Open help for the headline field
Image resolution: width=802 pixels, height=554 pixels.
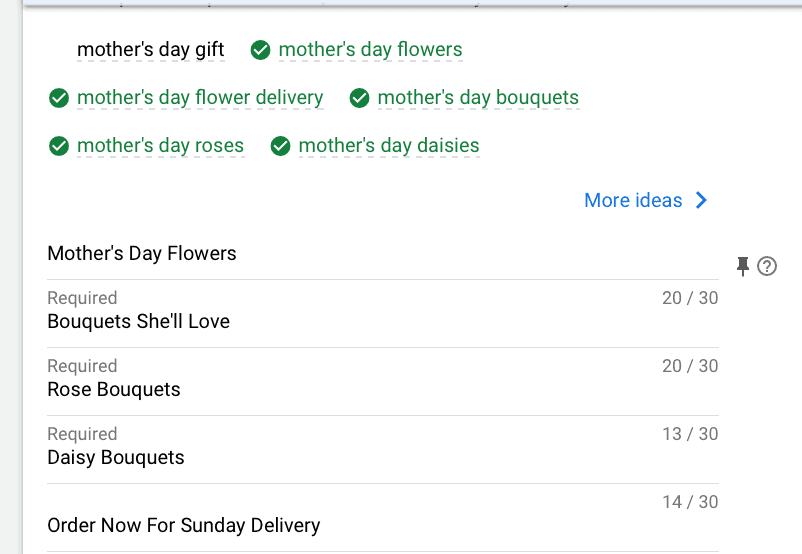pyautogui.click(x=767, y=266)
